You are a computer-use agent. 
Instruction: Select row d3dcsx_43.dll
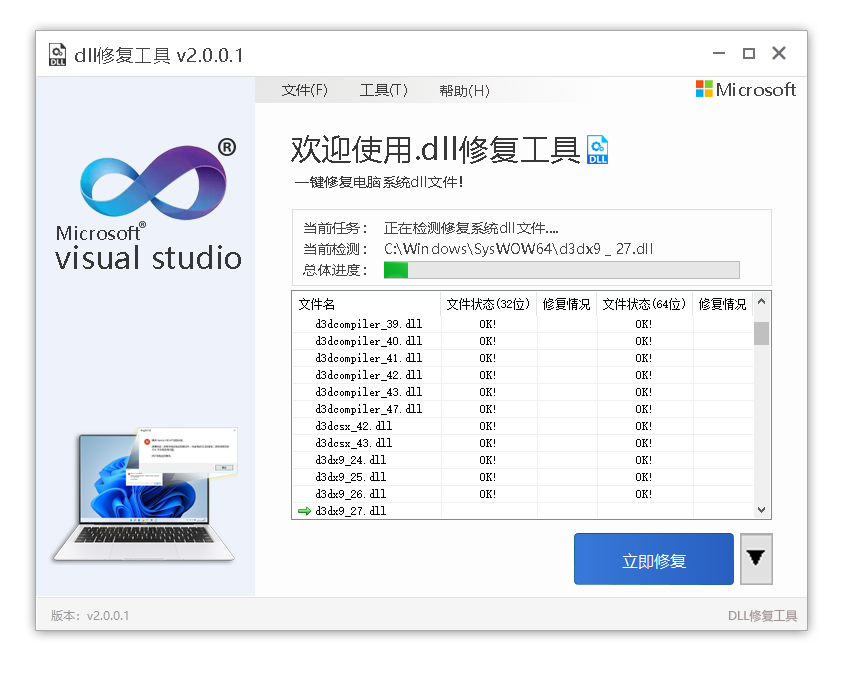(523, 443)
